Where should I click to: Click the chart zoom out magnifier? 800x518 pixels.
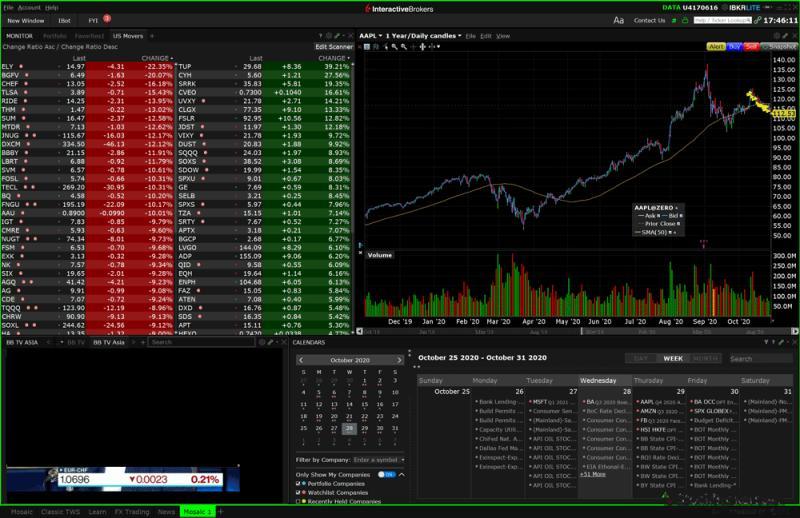[x=404, y=47]
